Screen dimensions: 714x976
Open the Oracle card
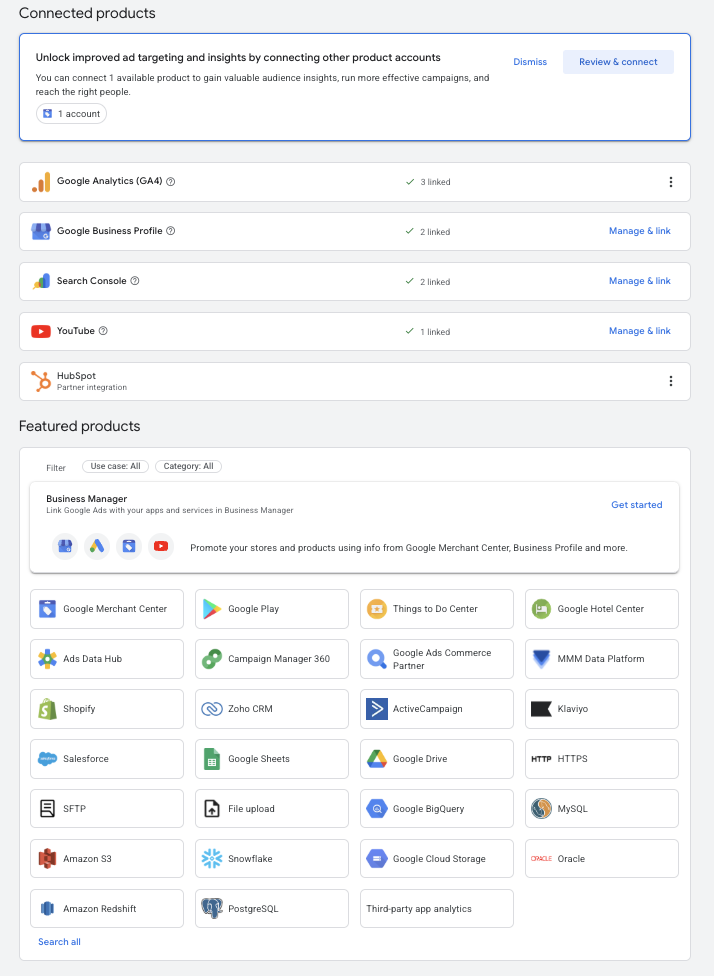tap(602, 859)
